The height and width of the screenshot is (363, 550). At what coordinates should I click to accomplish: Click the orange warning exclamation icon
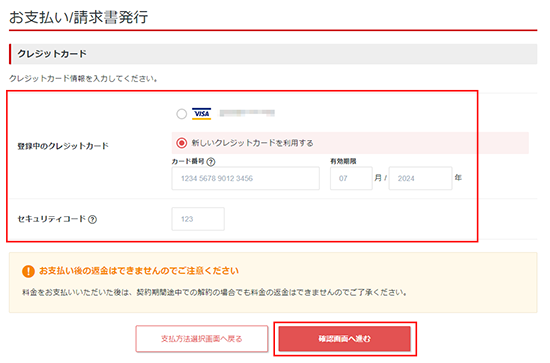pos(28,271)
